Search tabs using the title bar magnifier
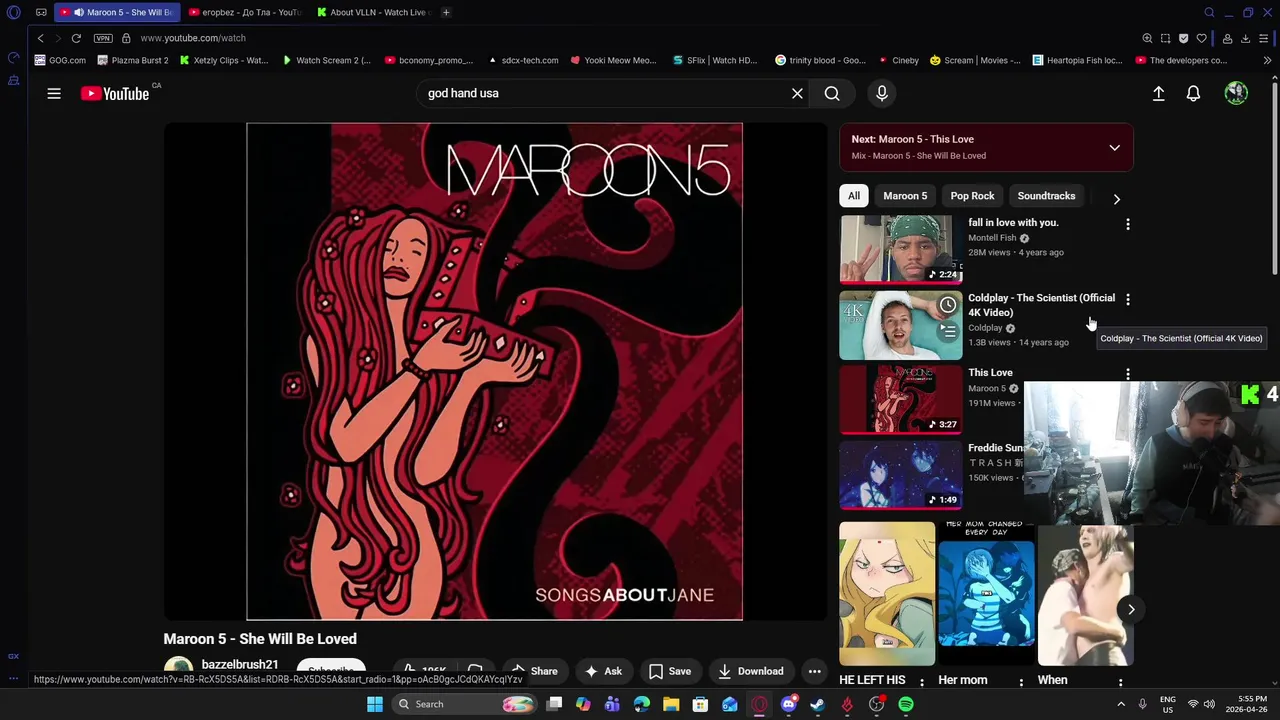 (x=1209, y=12)
